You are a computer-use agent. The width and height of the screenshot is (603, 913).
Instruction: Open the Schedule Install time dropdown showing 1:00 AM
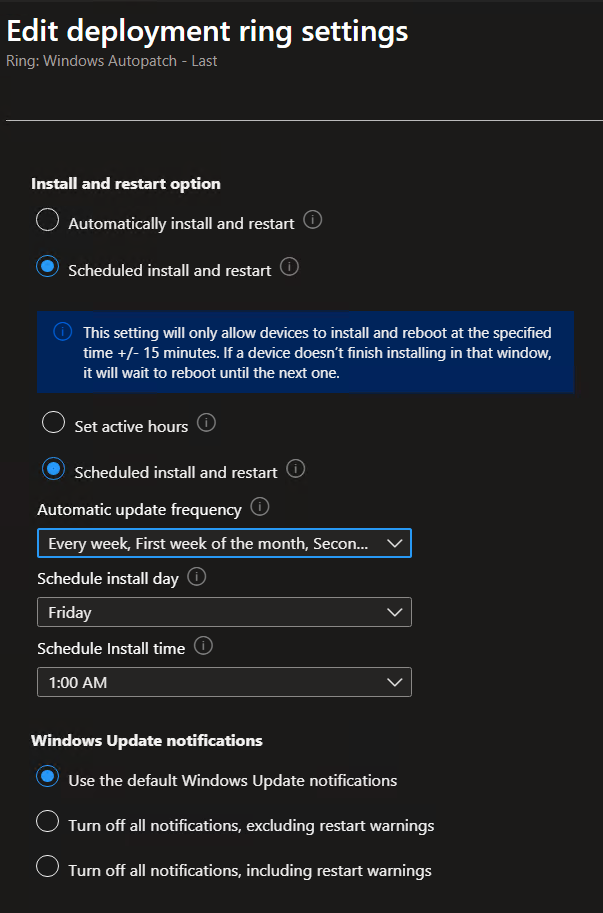(x=224, y=682)
